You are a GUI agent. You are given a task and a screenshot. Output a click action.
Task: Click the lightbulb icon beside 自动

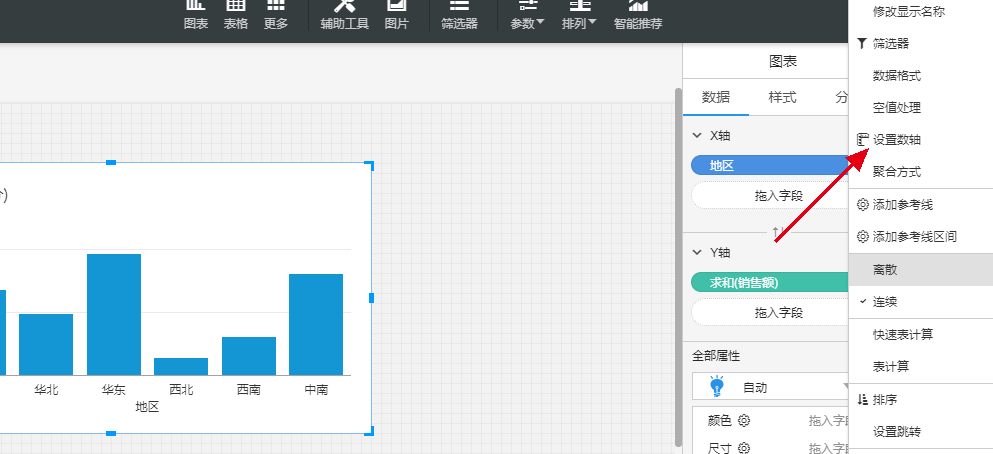(x=716, y=386)
